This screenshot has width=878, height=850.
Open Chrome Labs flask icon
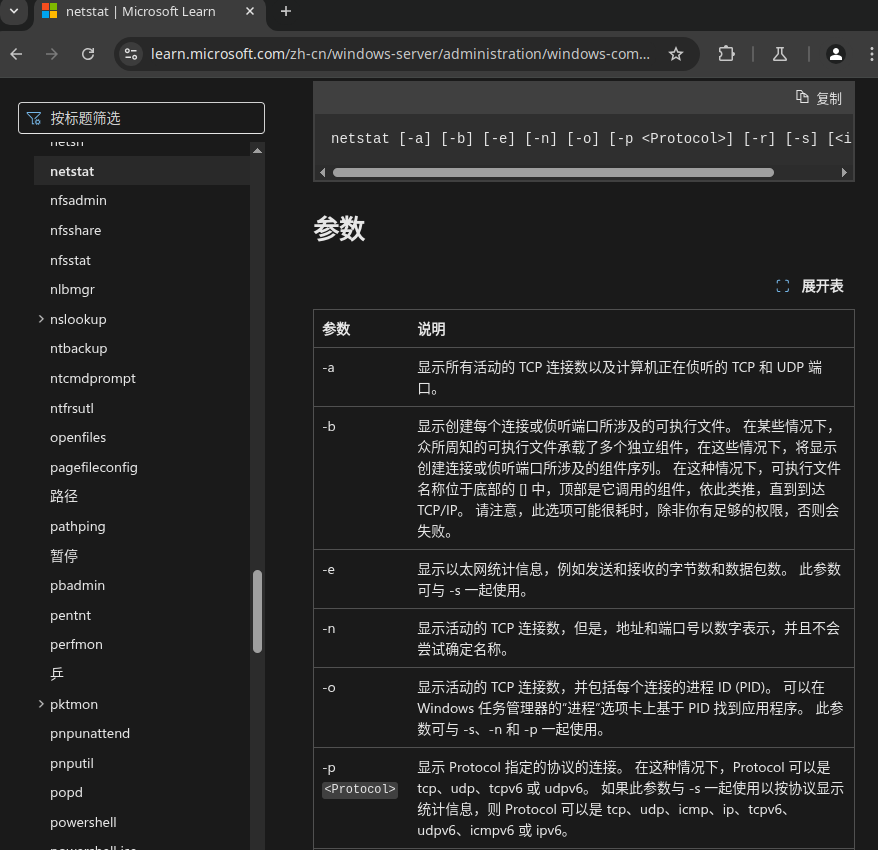779,54
